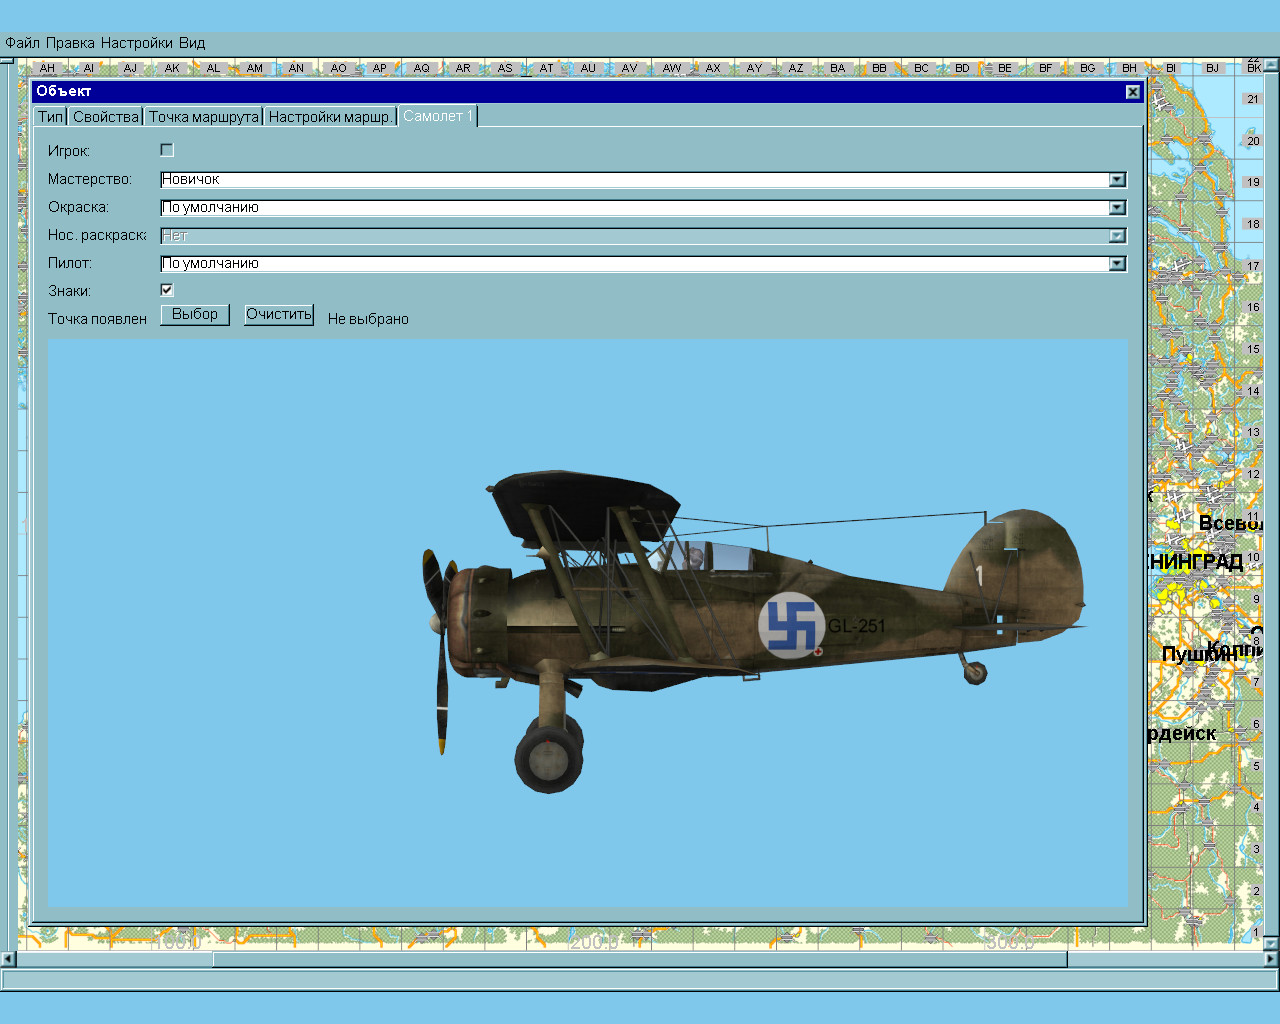Viewport: 1280px width, 1024px height.
Task: Open the Вид menu
Action: [x=192, y=43]
